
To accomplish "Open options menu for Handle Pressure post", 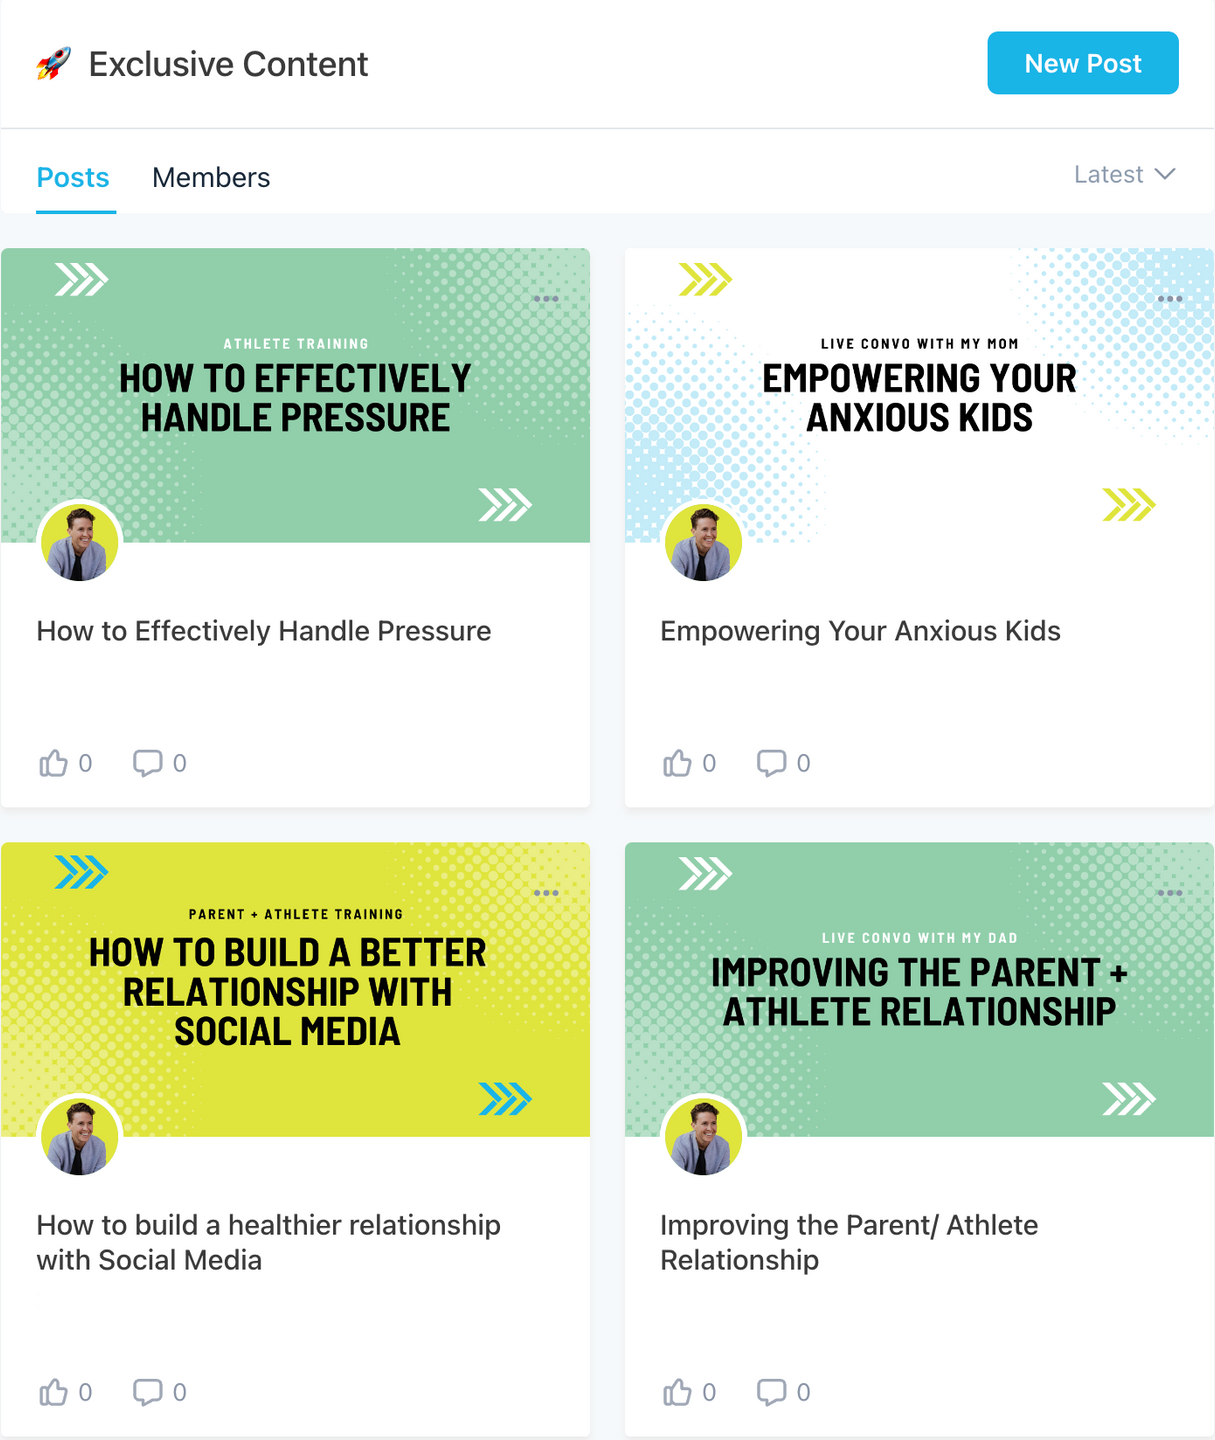I will [546, 299].
